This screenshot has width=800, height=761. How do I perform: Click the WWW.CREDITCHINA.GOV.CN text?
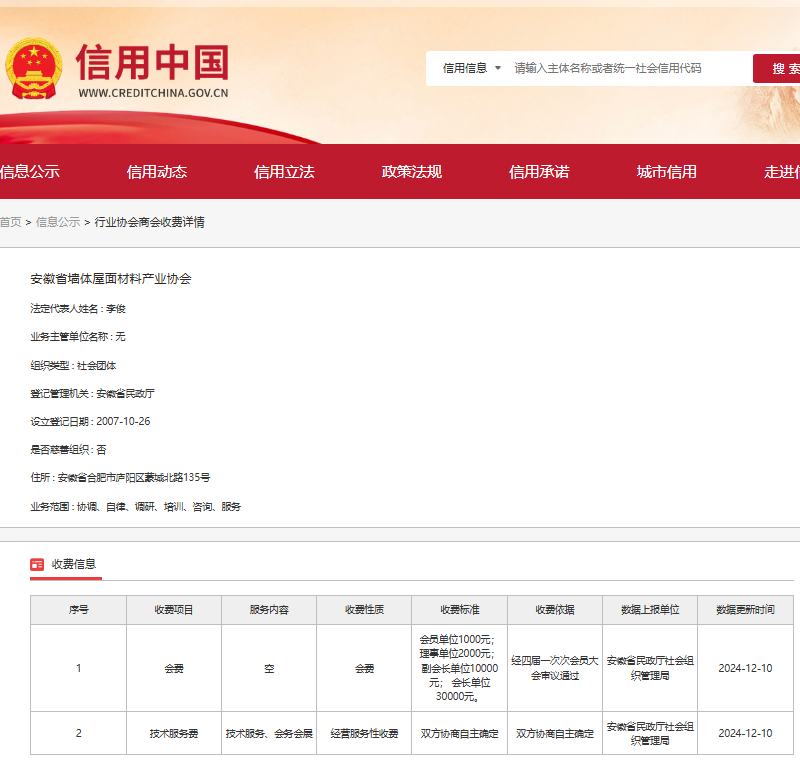click(153, 94)
